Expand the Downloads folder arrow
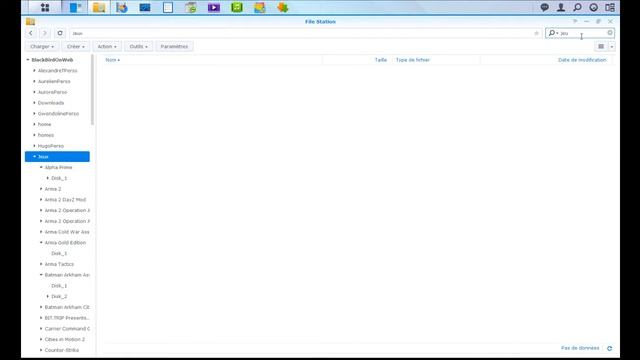Screen dimensions: 640x360 (34, 103)
